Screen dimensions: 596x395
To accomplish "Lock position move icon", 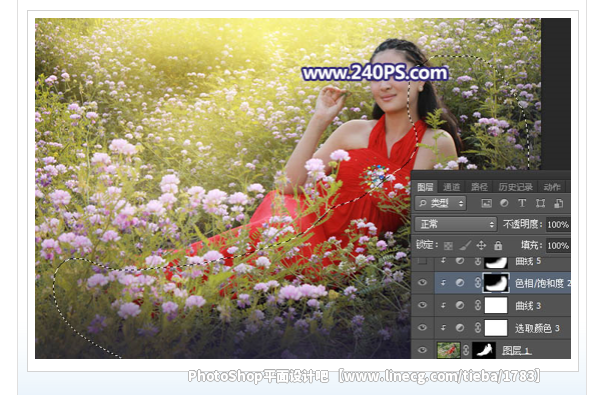I will click(x=481, y=246).
